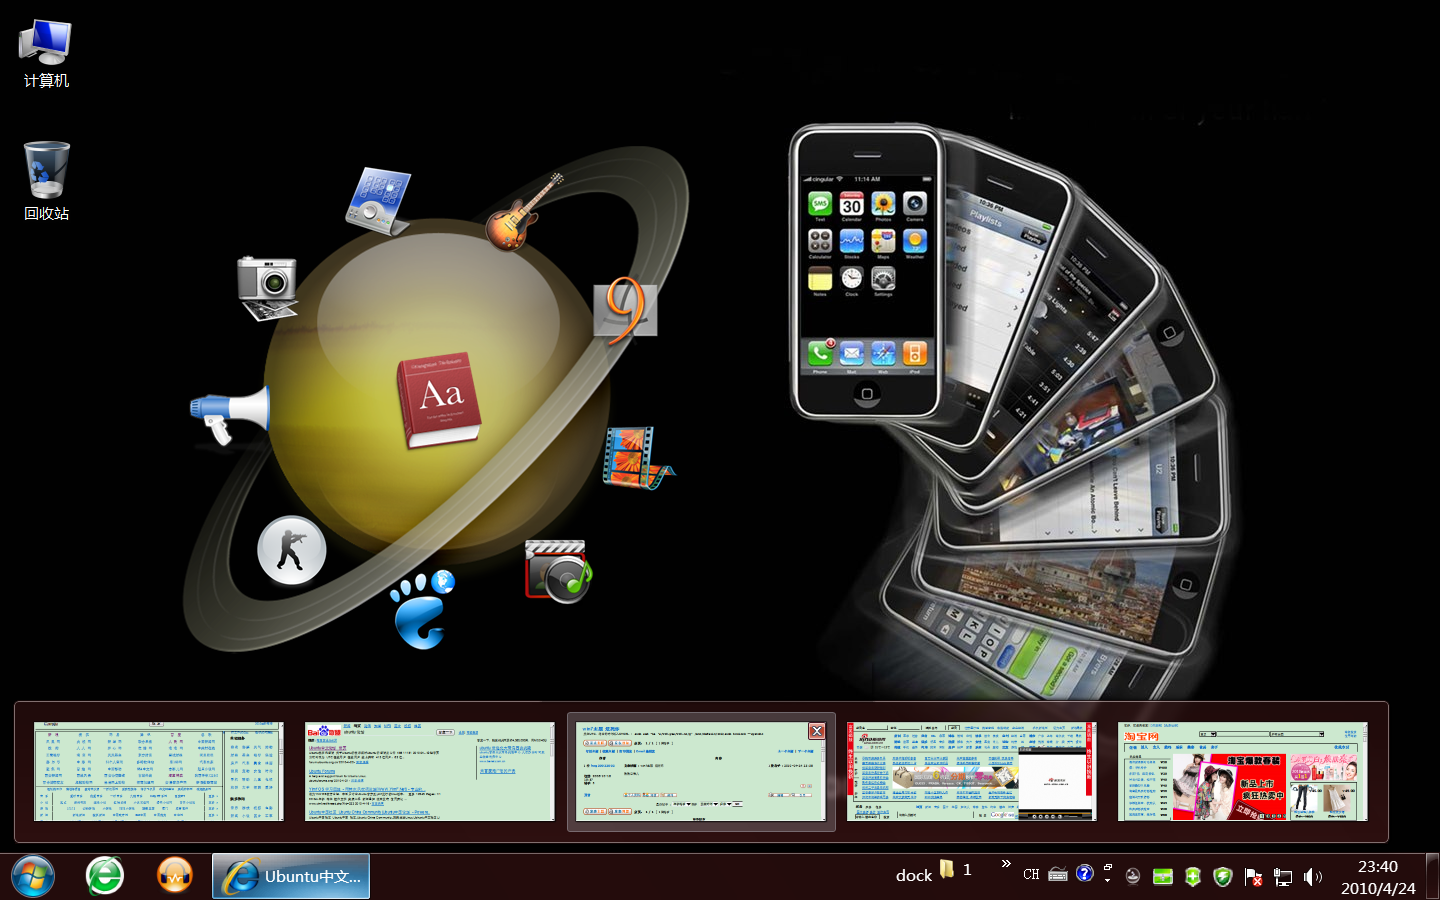The image size is (1440, 900).
Task: Open the 计算机 (Computer) desktop icon
Action: click(x=46, y=54)
